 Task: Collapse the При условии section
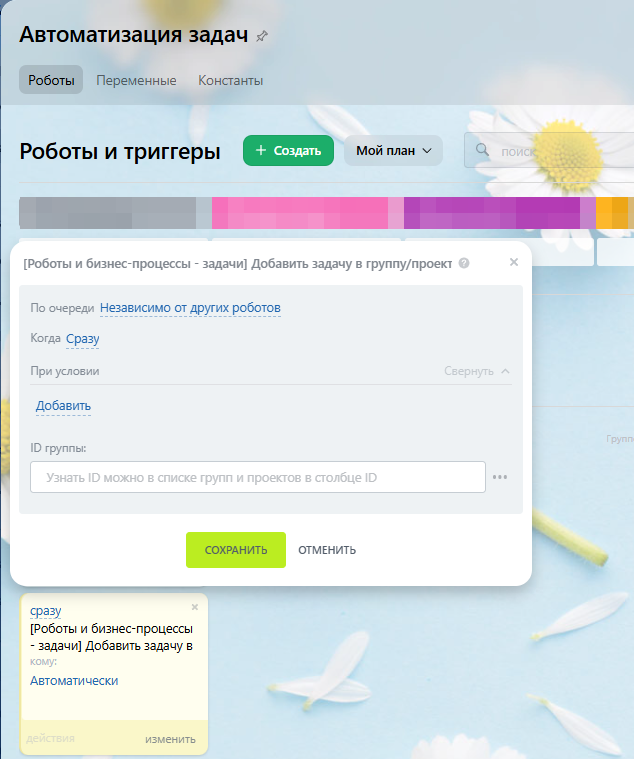pos(477,371)
